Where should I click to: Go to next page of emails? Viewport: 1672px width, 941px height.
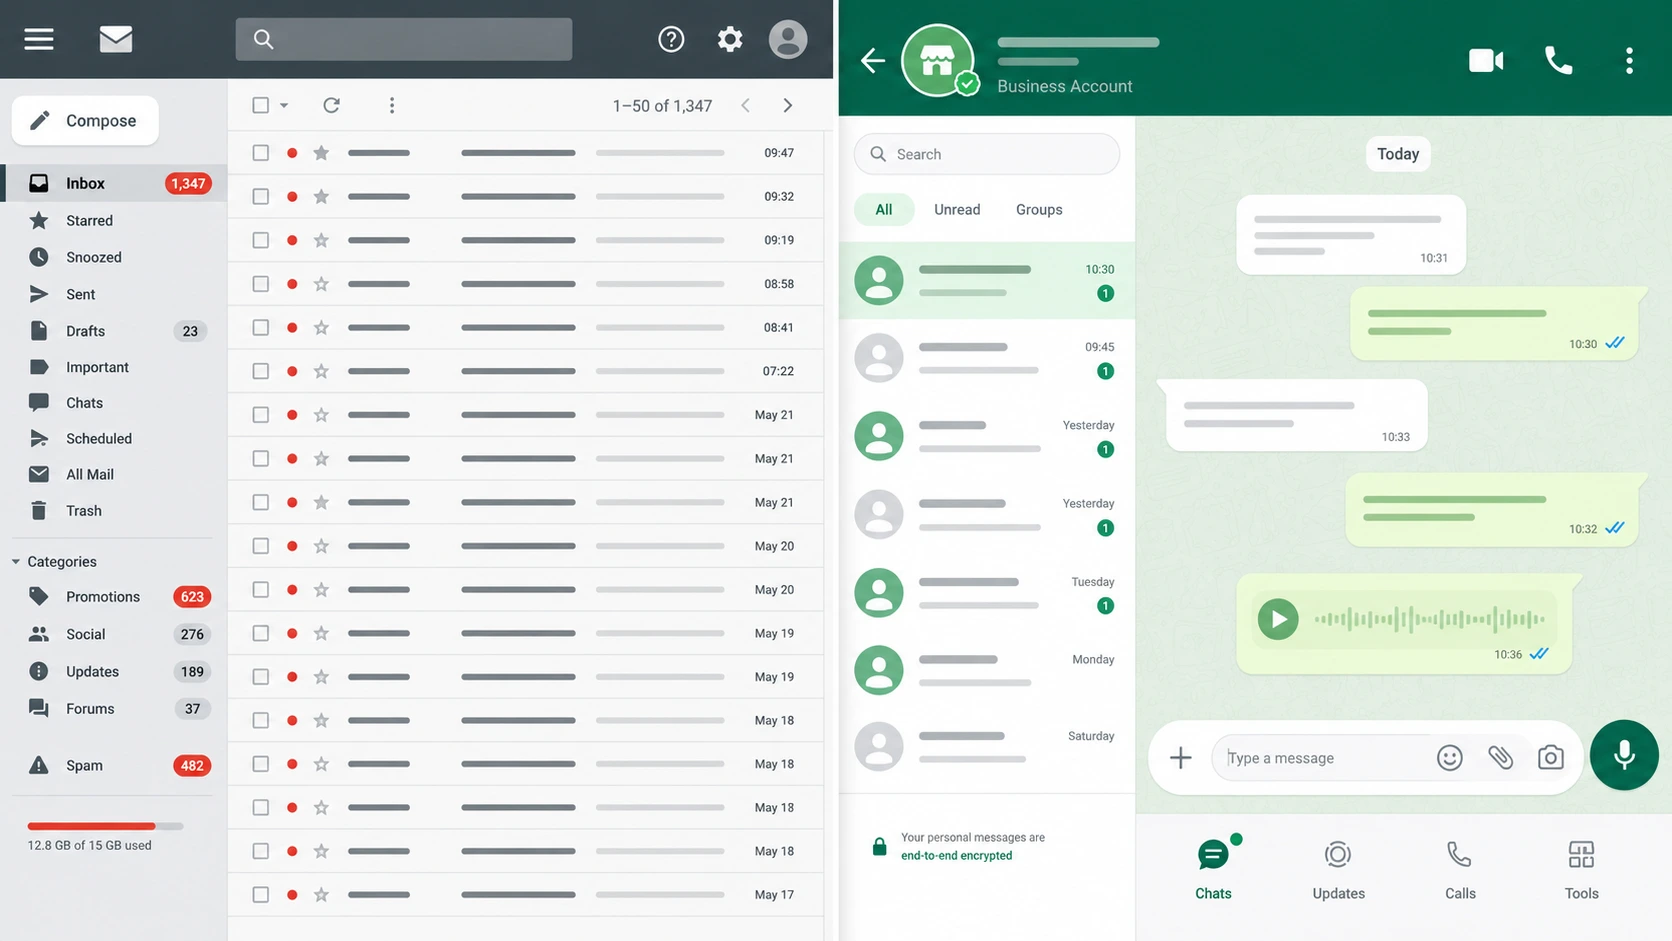coord(788,105)
